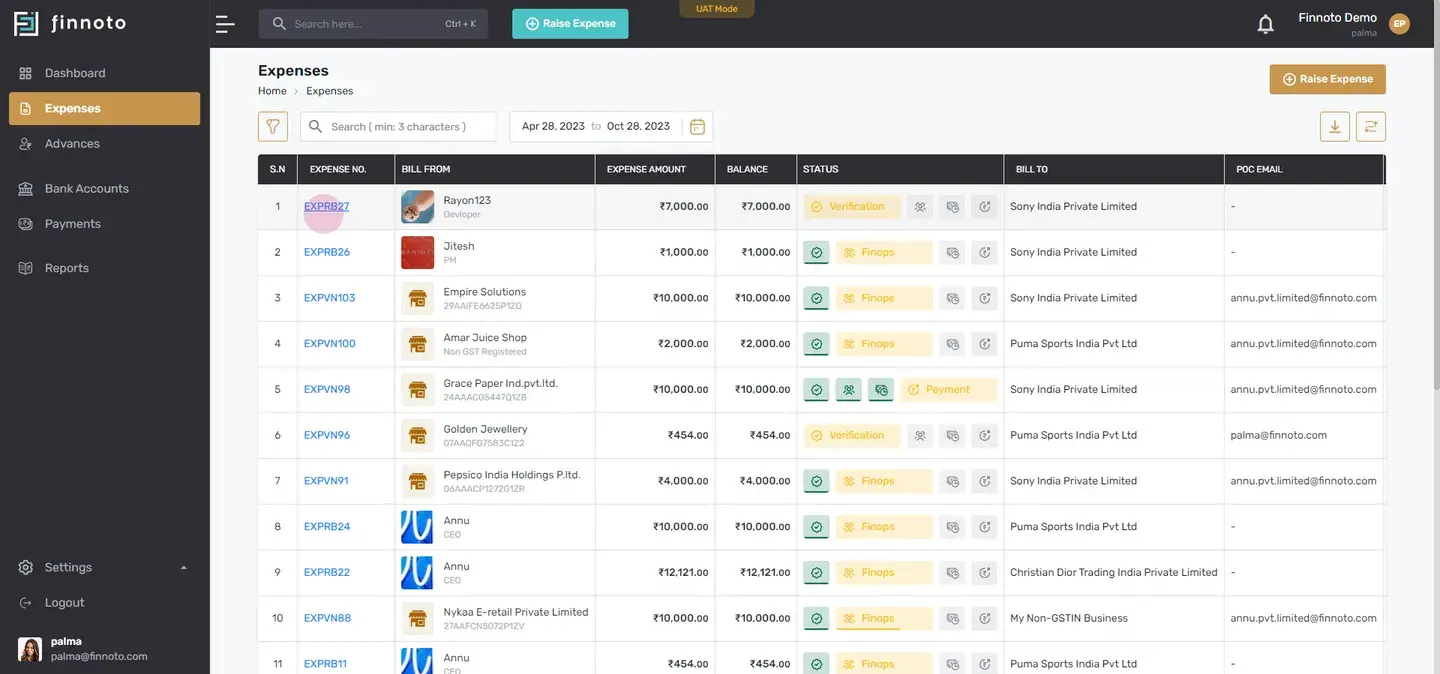The width and height of the screenshot is (1440, 674).
Task: Open Payments in the sidebar
Action: coord(104,224)
